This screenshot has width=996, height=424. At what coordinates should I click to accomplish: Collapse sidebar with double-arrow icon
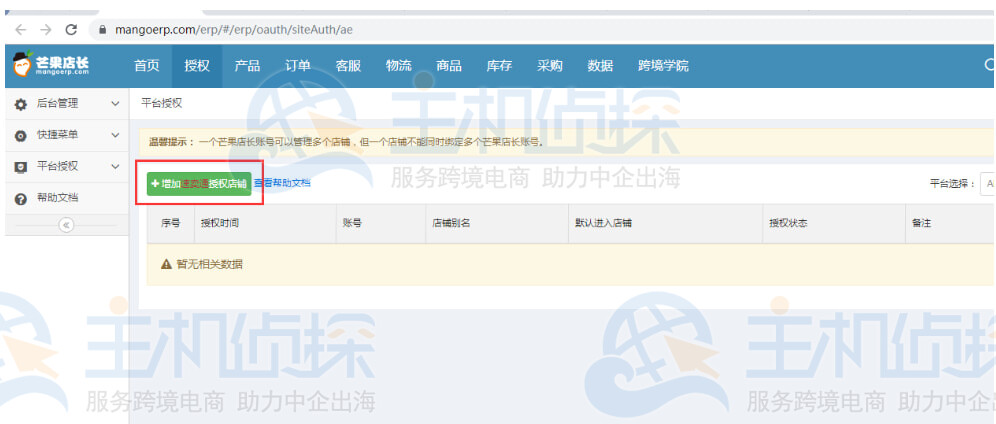click(x=67, y=225)
